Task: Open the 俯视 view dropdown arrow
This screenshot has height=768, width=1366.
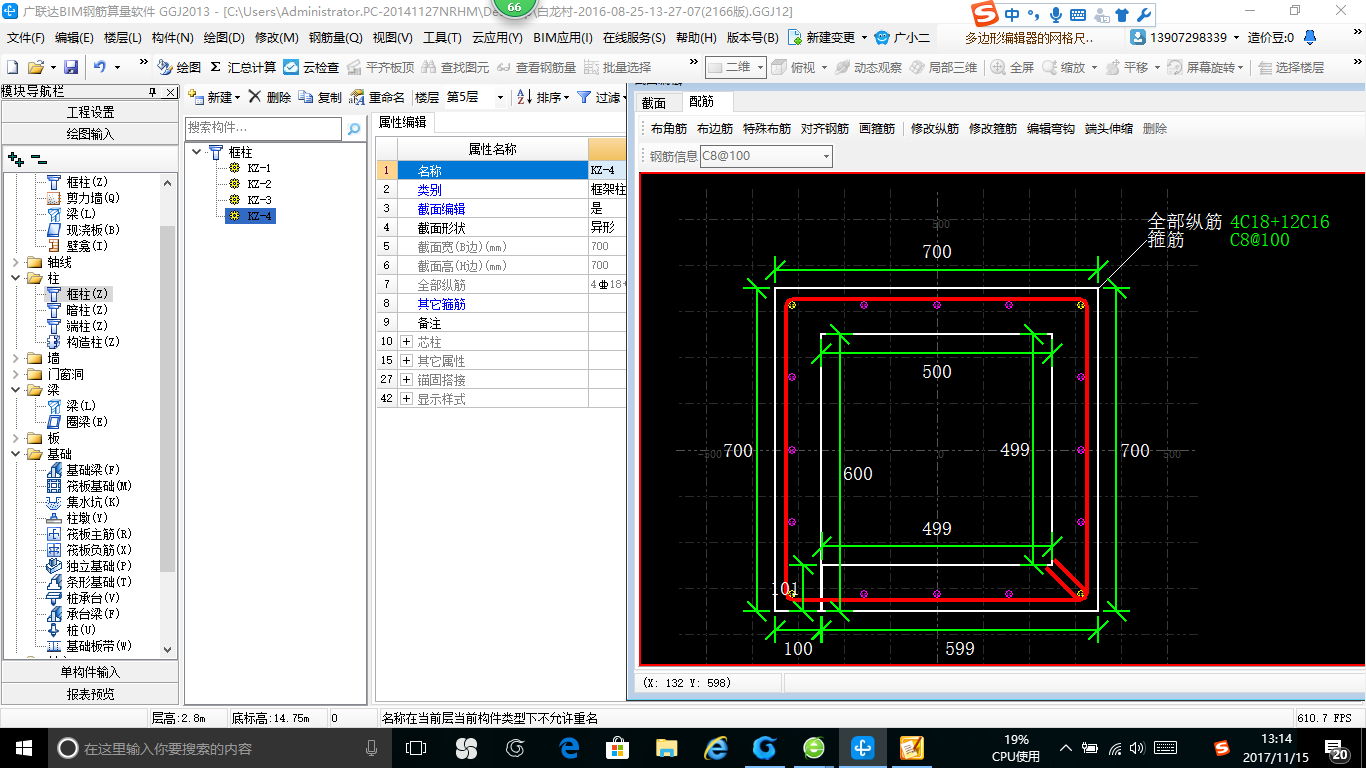Action: click(x=823, y=67)
